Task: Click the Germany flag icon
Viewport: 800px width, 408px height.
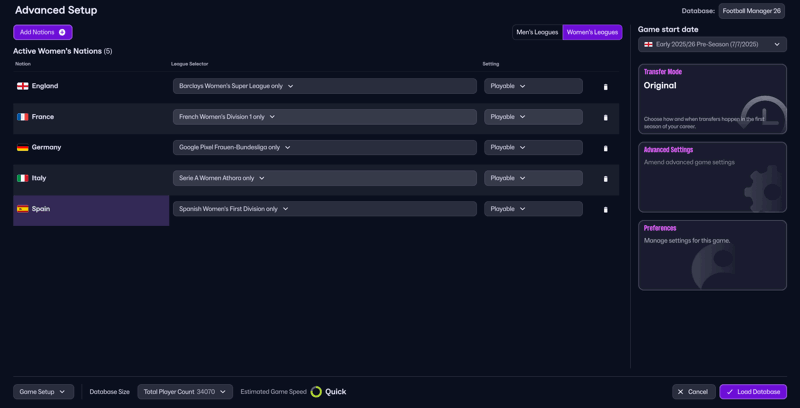Action: (x=22, y=147)
